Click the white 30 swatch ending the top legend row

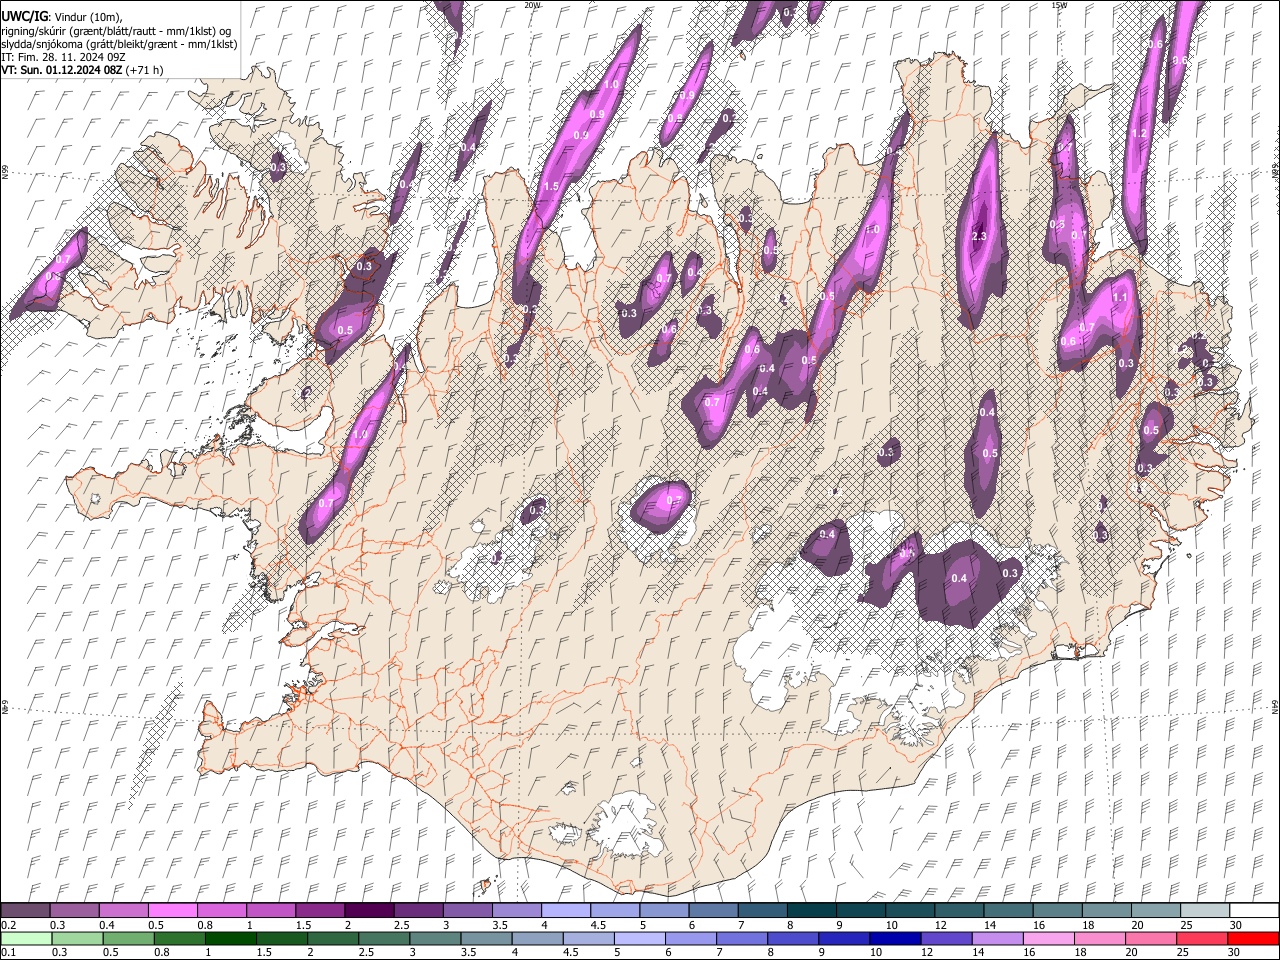[1254, 910]
